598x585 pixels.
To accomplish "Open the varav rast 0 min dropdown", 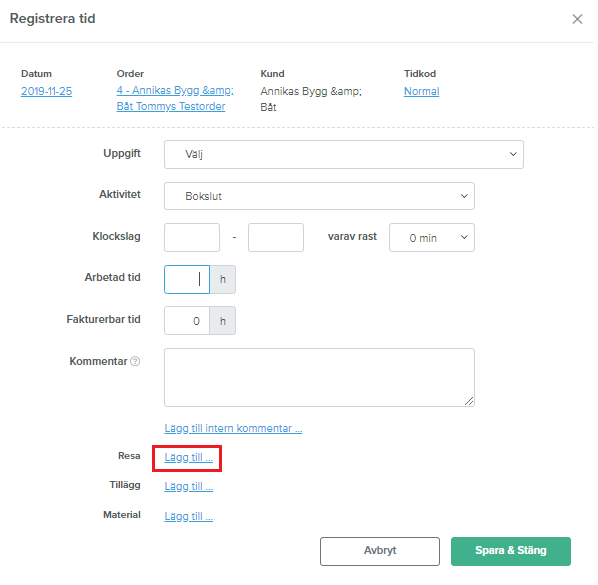I will pos(432,238).
